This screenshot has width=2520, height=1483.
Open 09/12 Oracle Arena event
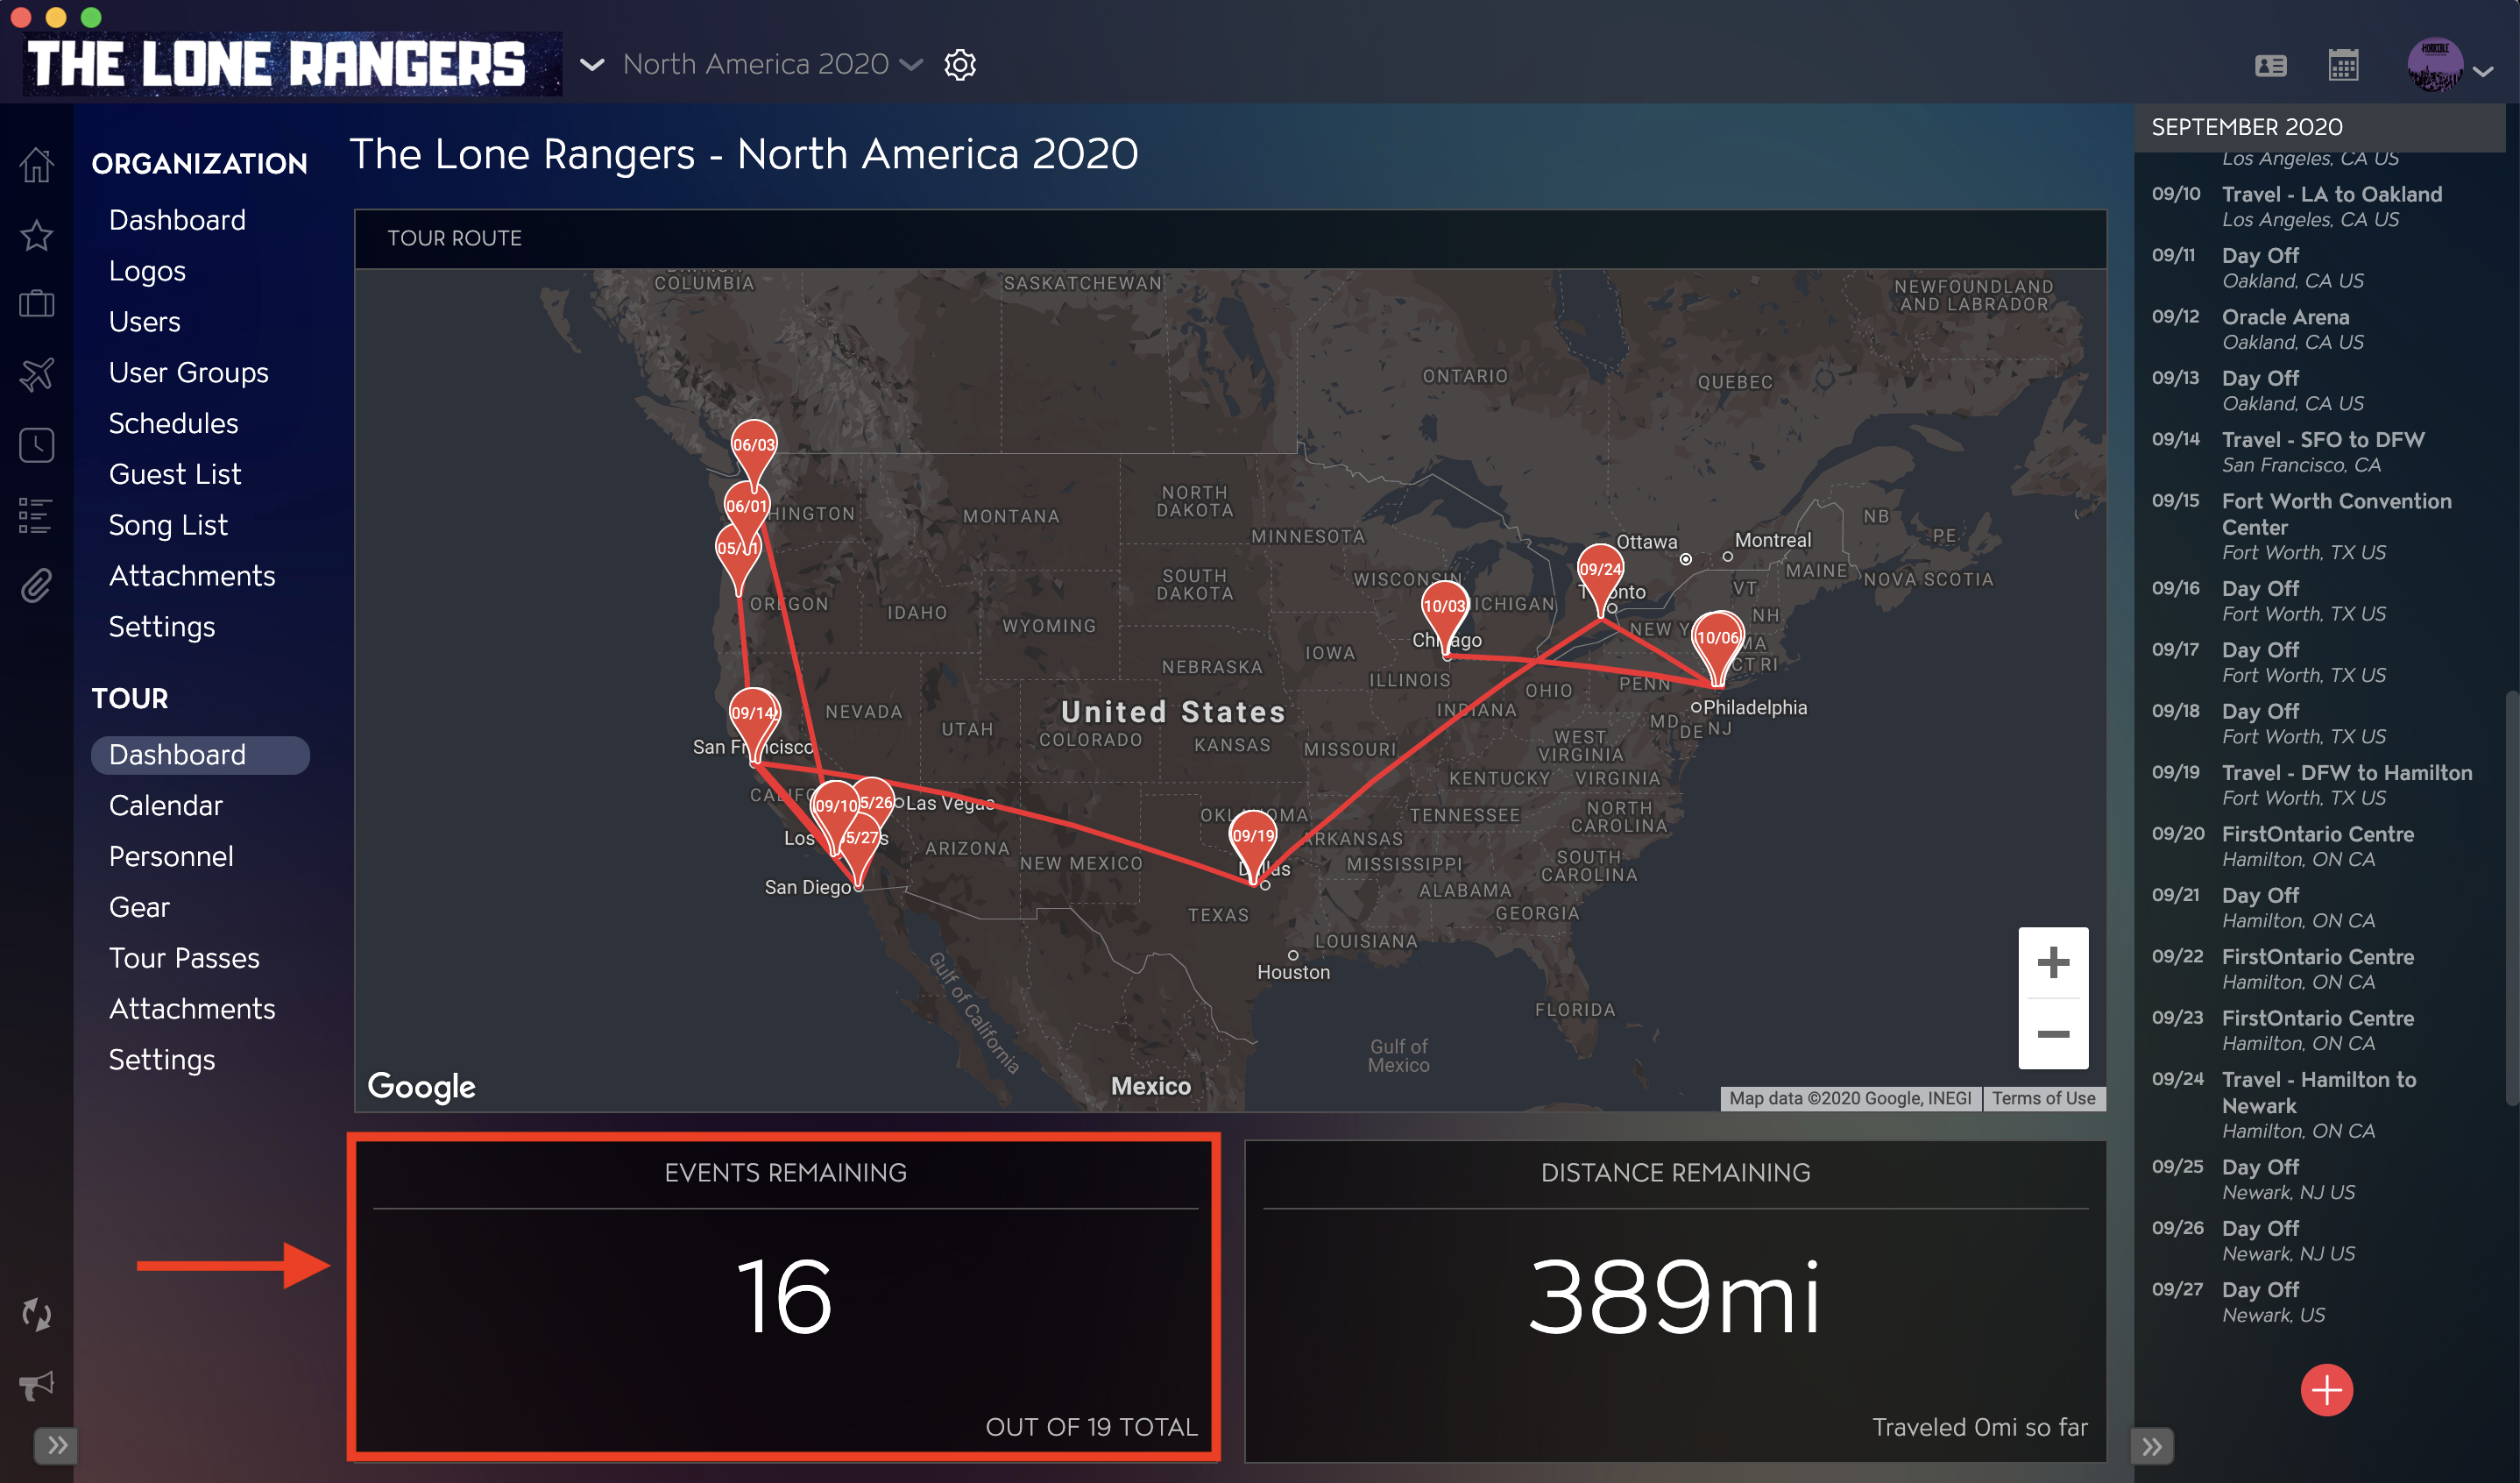coord(2320,329)
